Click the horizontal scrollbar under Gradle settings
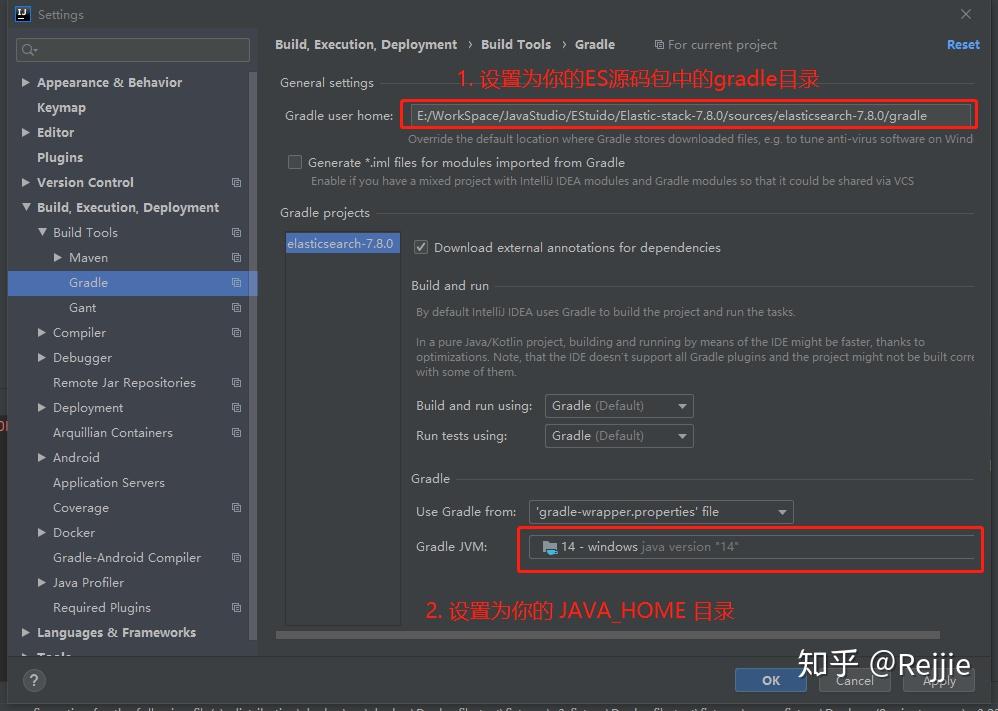This screenshot has width=998, height=711. [x=608, y=635]
